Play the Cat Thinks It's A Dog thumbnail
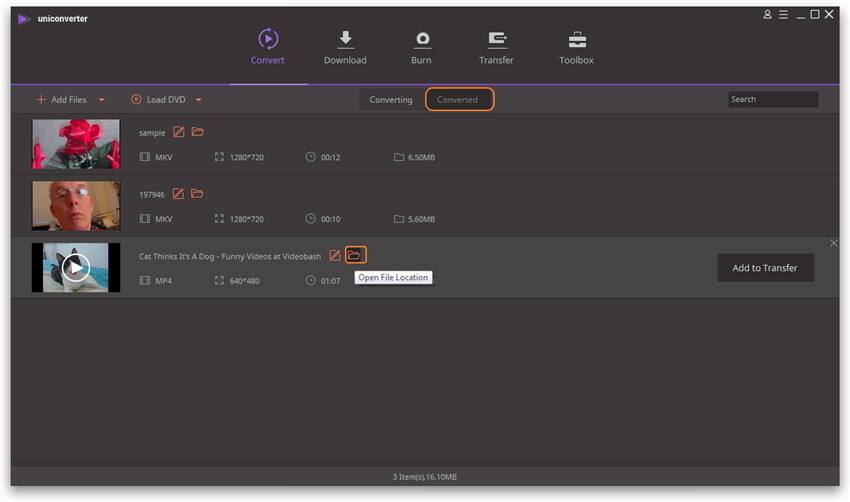The width and height of the screenshot is (850, 502). (x=76, y=268)
